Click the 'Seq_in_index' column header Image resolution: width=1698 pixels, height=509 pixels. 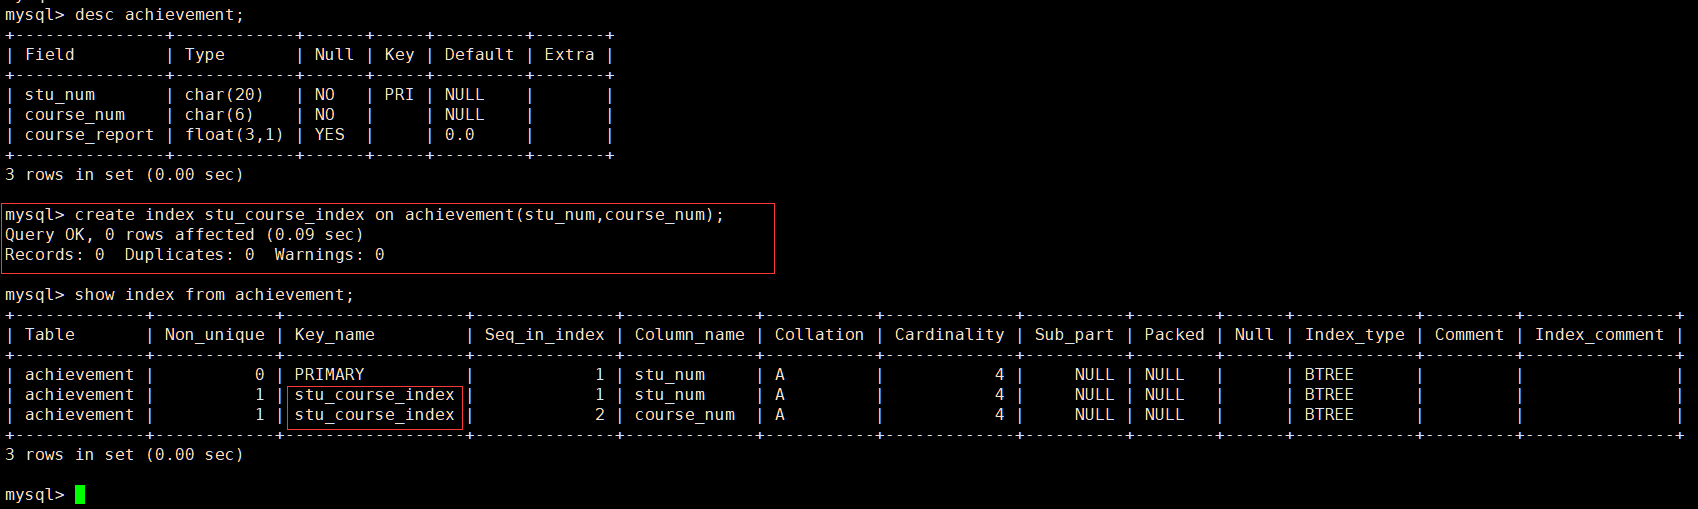(x=544, y=334)
